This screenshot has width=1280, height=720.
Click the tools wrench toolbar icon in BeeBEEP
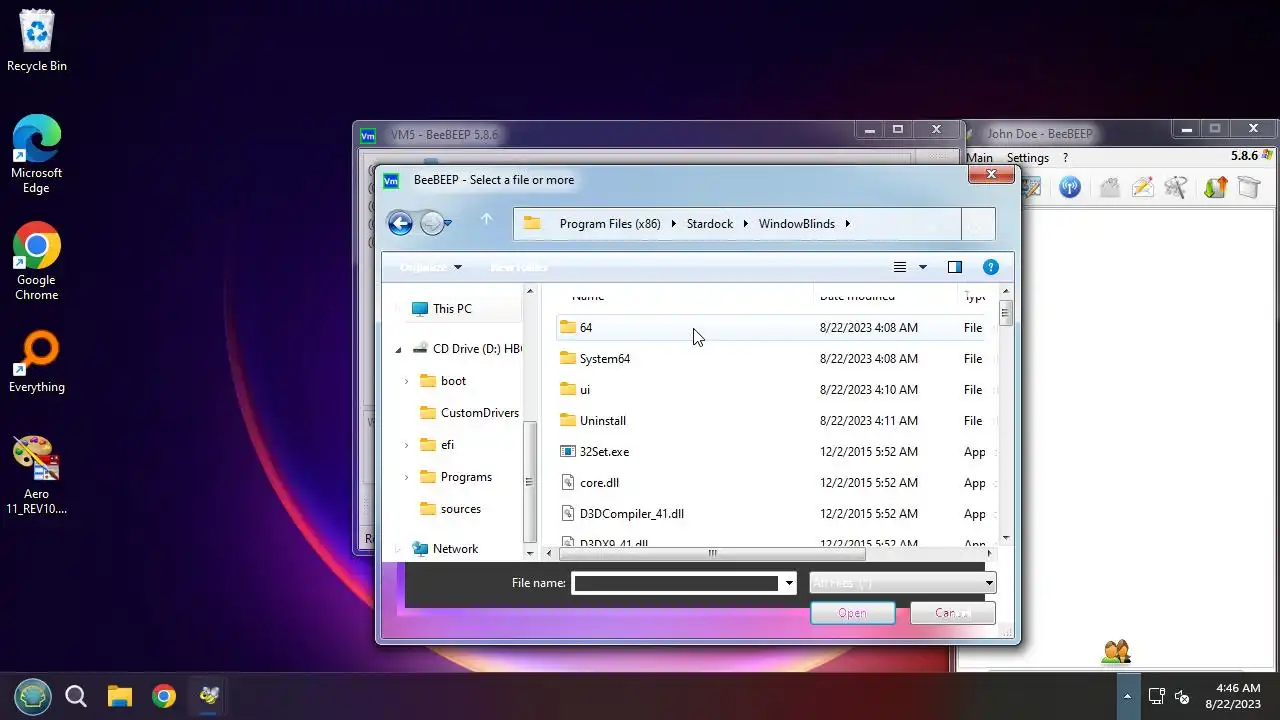click(1176, 187)
